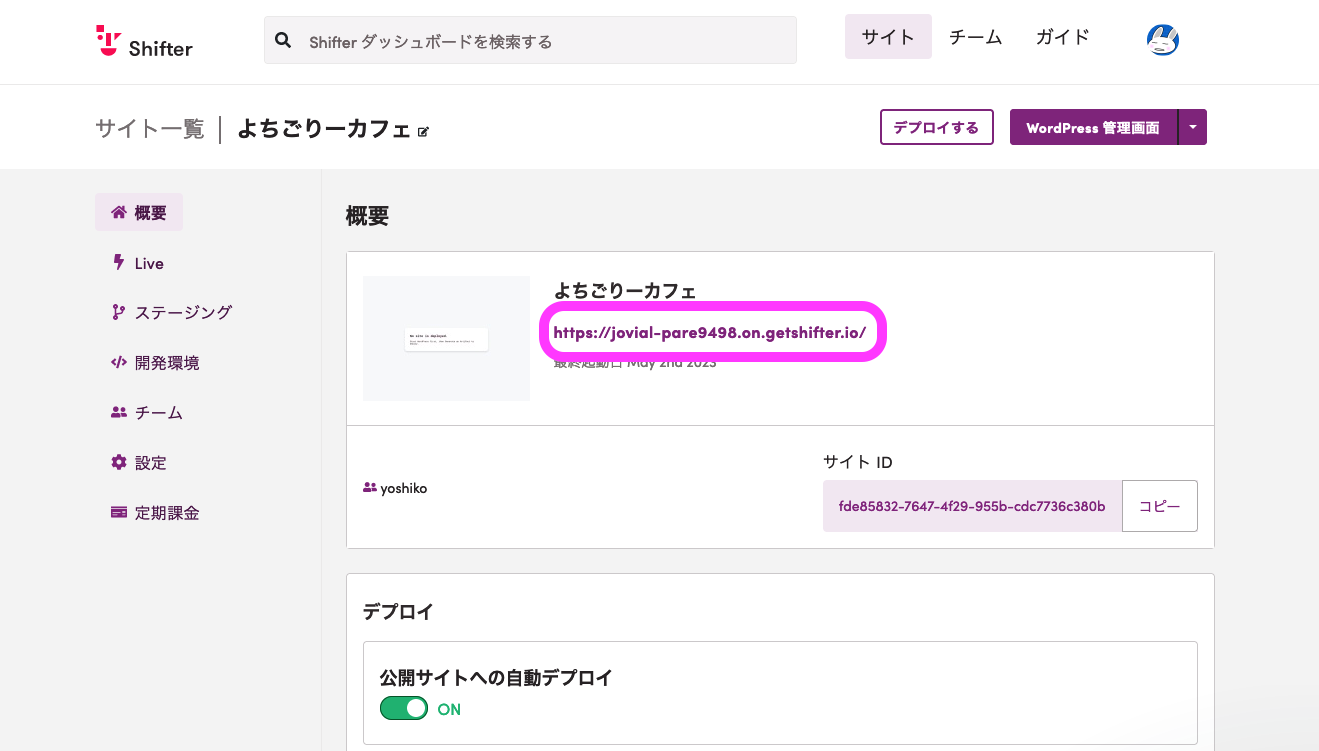
Task: Click the 概要 page heading
Action: tap(367, 215)
